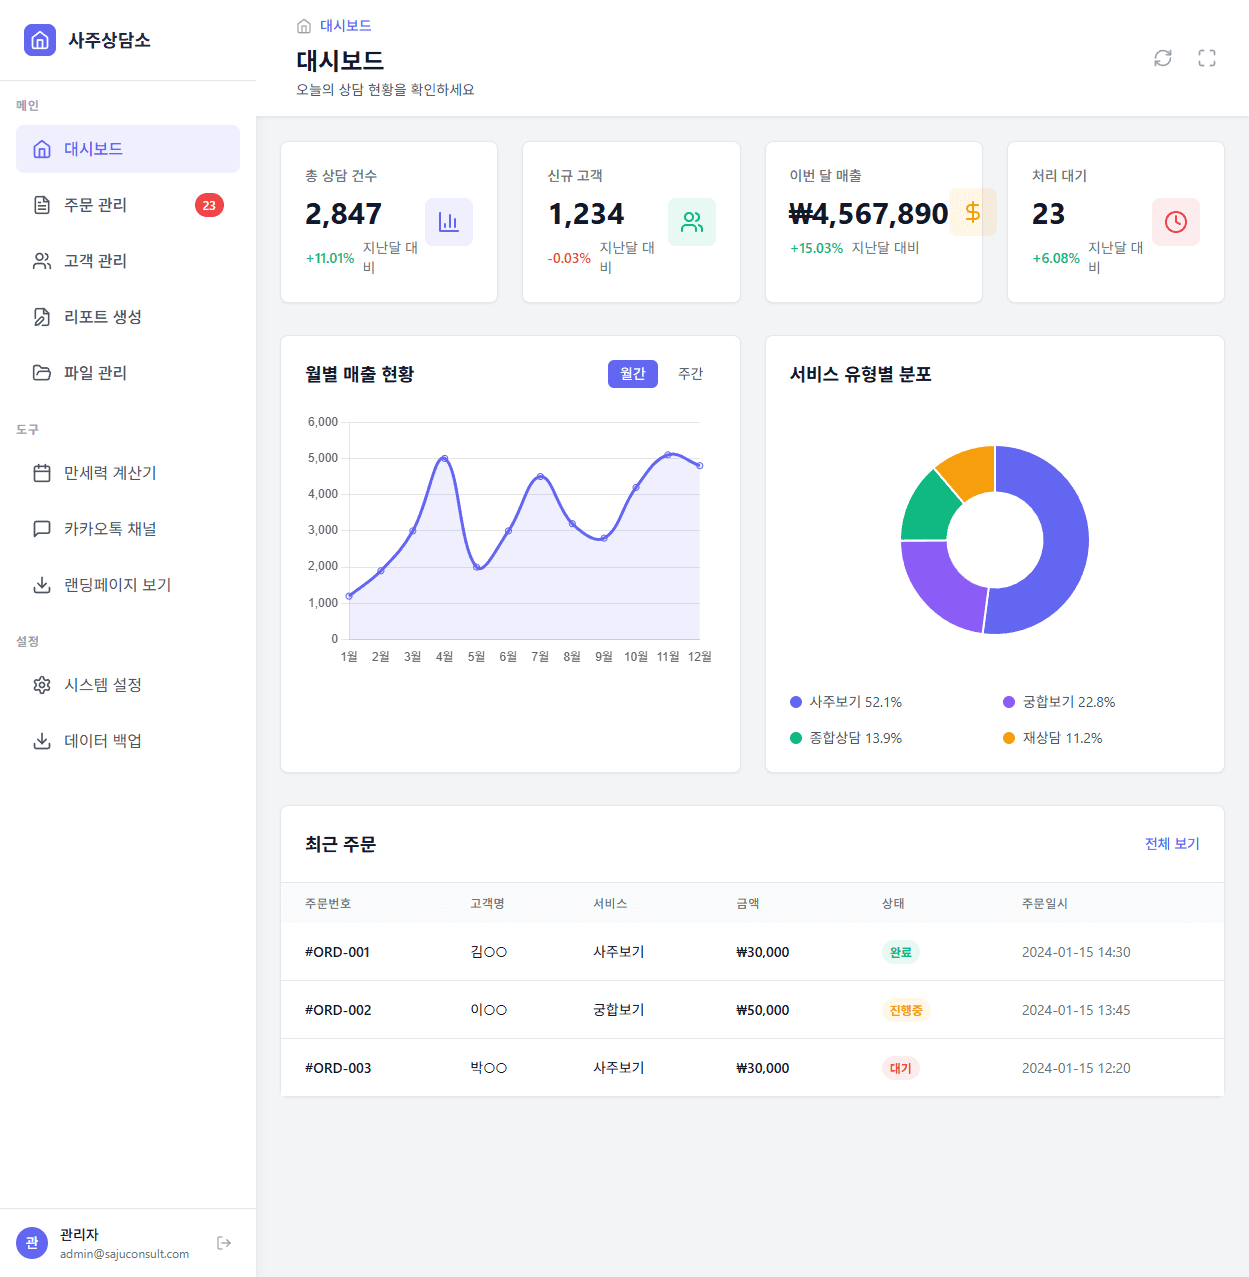This screenshot has height=1277, width=1249.
Task: Open 전체 보기 for recent orders
Action: click(x=1171, y=844)
